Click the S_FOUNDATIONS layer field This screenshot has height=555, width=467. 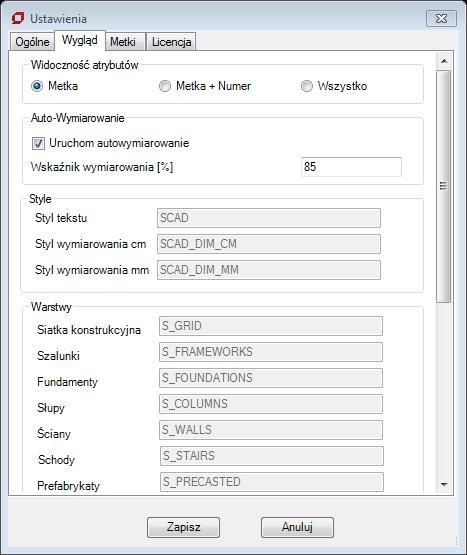tap(271, 378)
